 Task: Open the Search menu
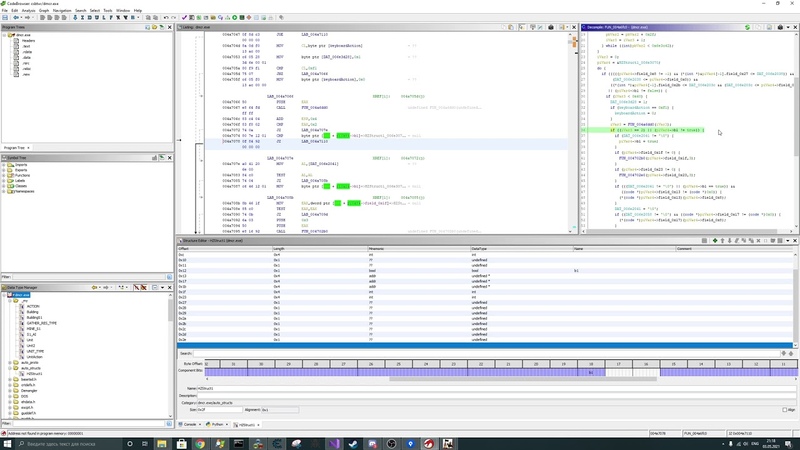[81, 10]
